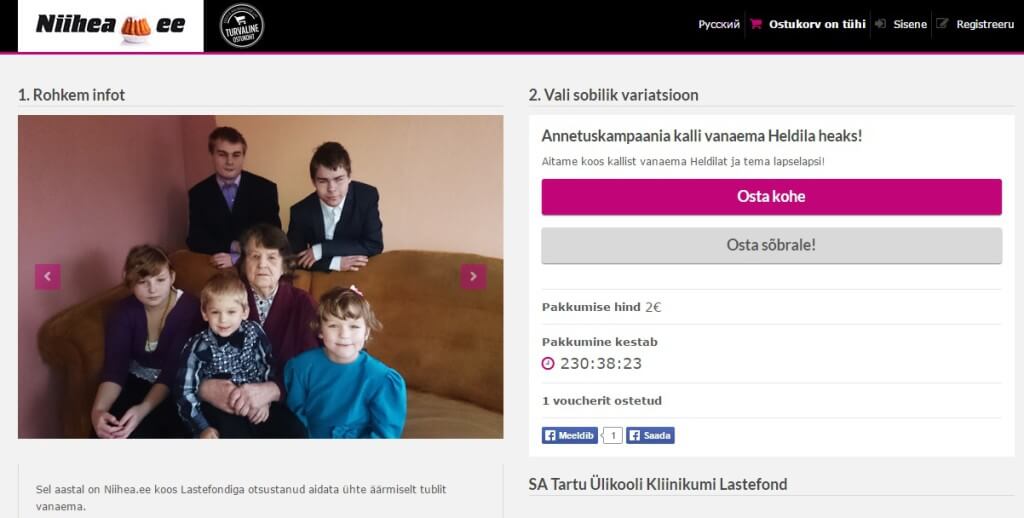Click the Sisene login arrow icon
The height and width of the screenshot is (518, 1024).
tap(880, 24)
